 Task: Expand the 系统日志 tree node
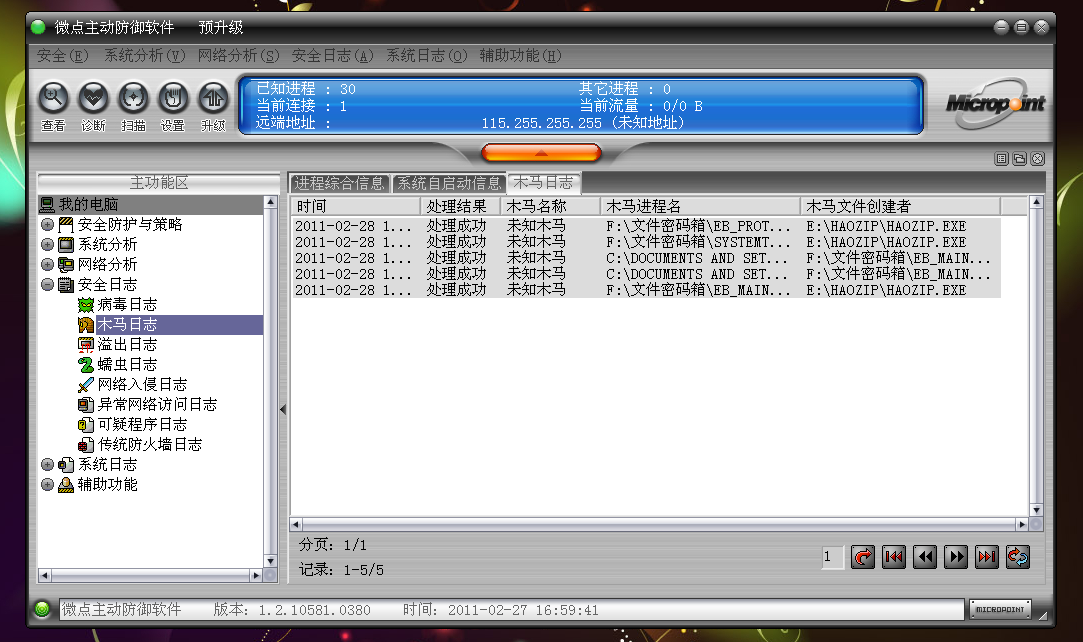tap(47, 465)
